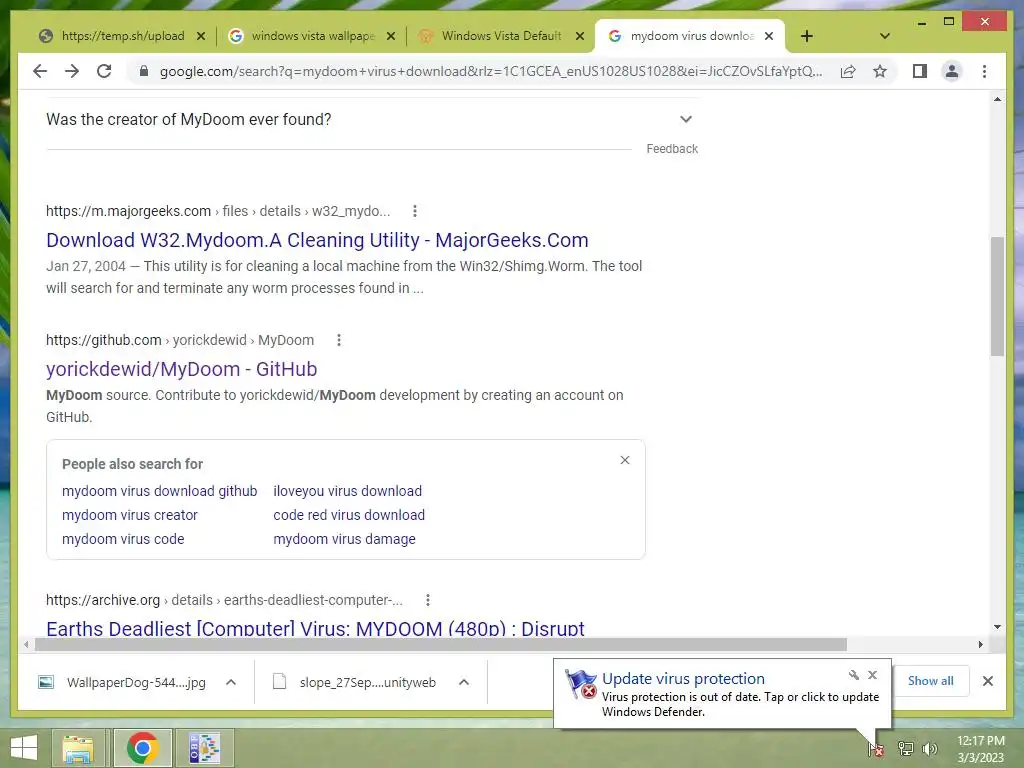Image resolution: width=1024 pixels, height=768 pixels.
Task: Close the mydoom virus download tab
Action: click(769, 36)
